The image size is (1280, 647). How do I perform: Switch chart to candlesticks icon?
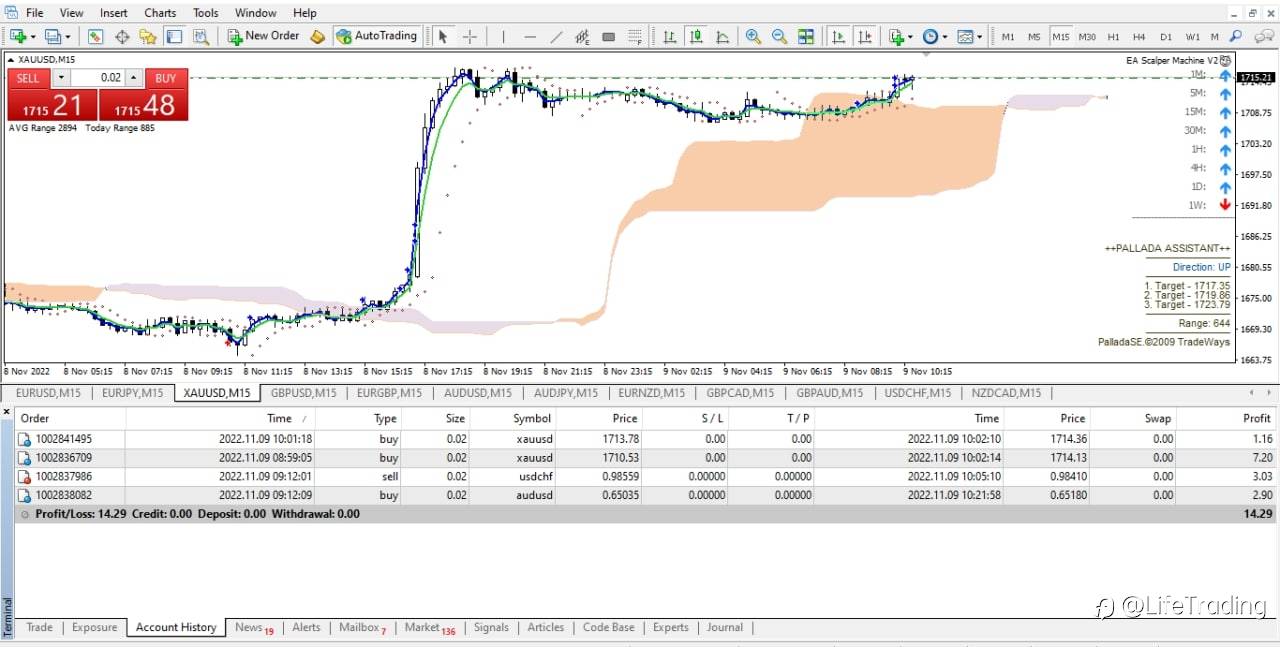(x=695, y=36)
